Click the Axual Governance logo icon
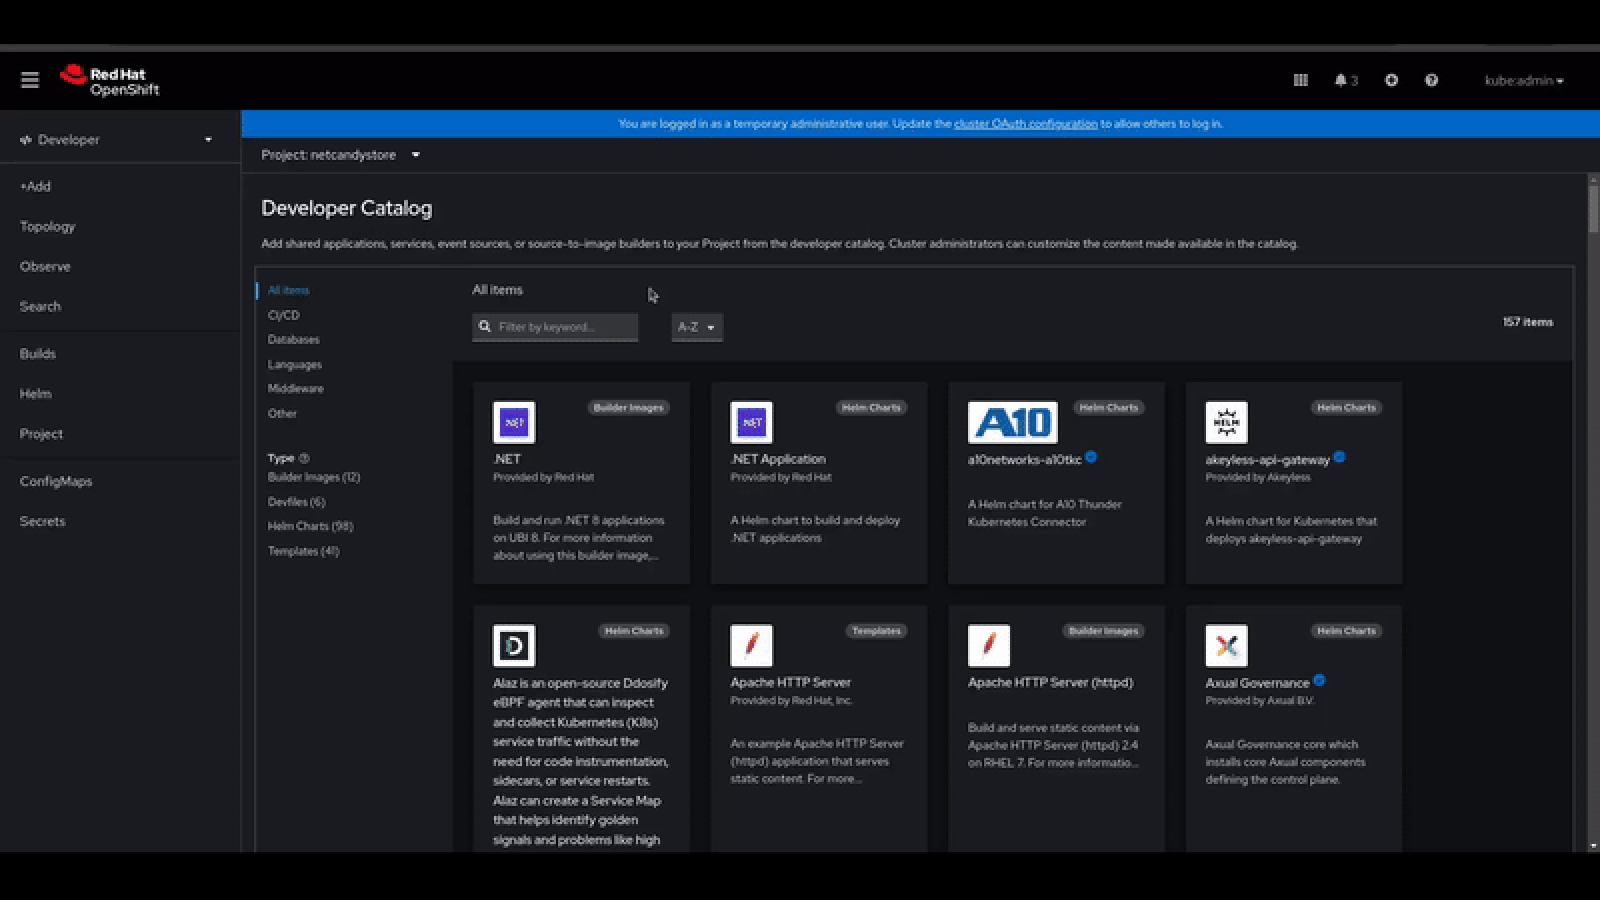Viewport: 1600px width, 900px height. [x=1226, y=646]
